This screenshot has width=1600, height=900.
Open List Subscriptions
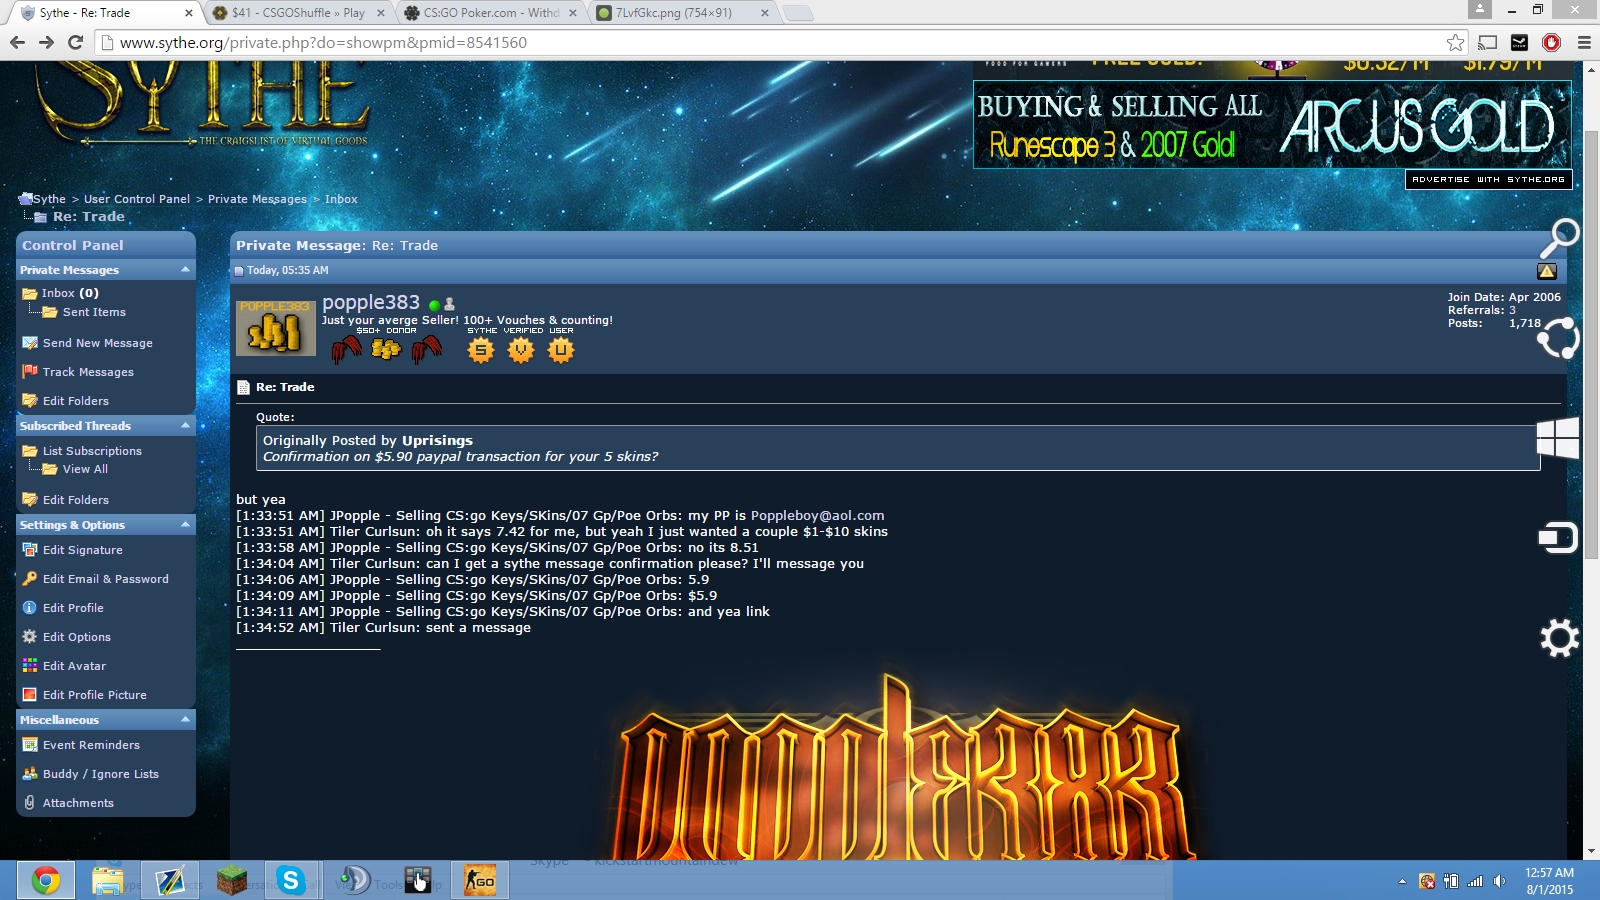pos(92,451)
